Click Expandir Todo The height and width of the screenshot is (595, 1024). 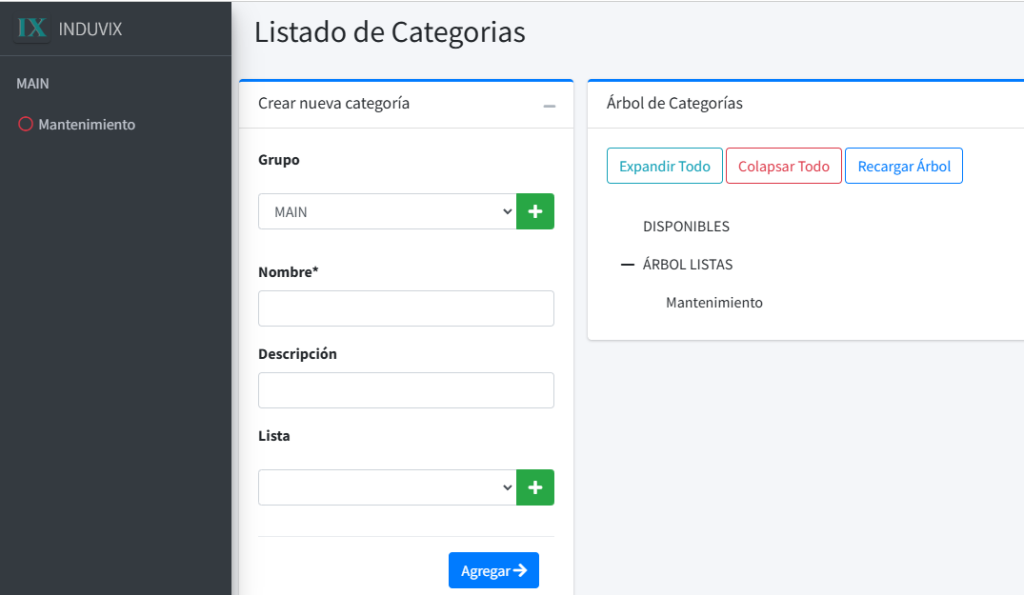(x=664, y=166)
